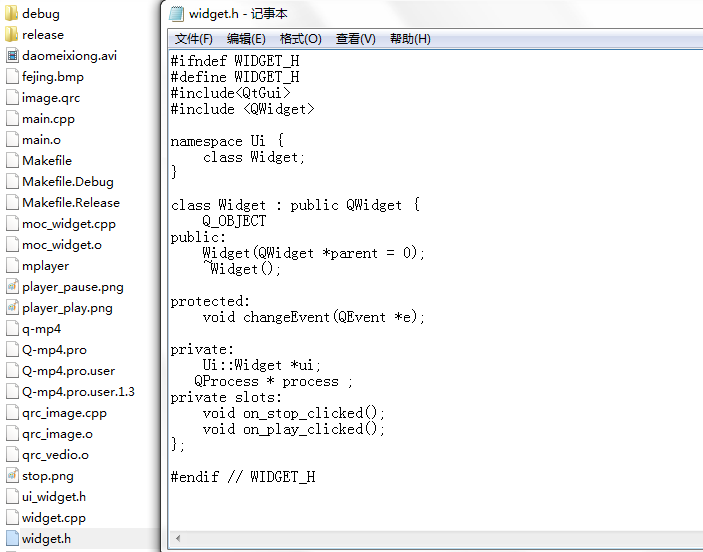The width and height of the screenshot is (703, 552).
Task: Select the file name Q-mp4.pro.user
Action: (x=69, y=371)
